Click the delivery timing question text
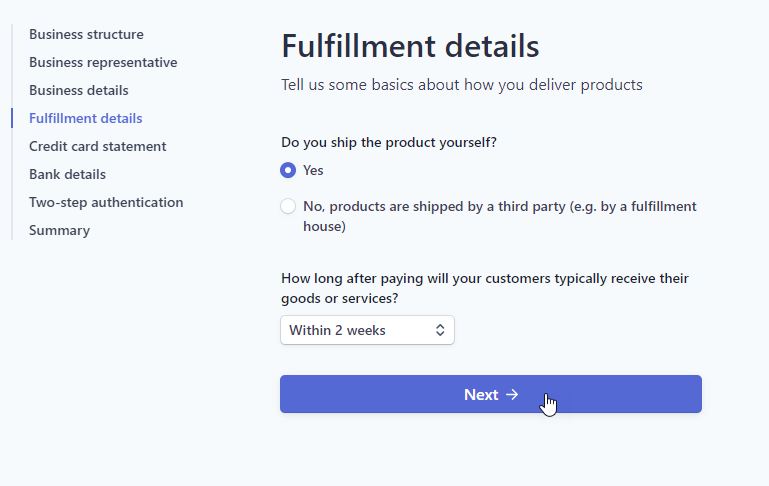The width and height of the screenshot is (769, 486). point(485,288)
